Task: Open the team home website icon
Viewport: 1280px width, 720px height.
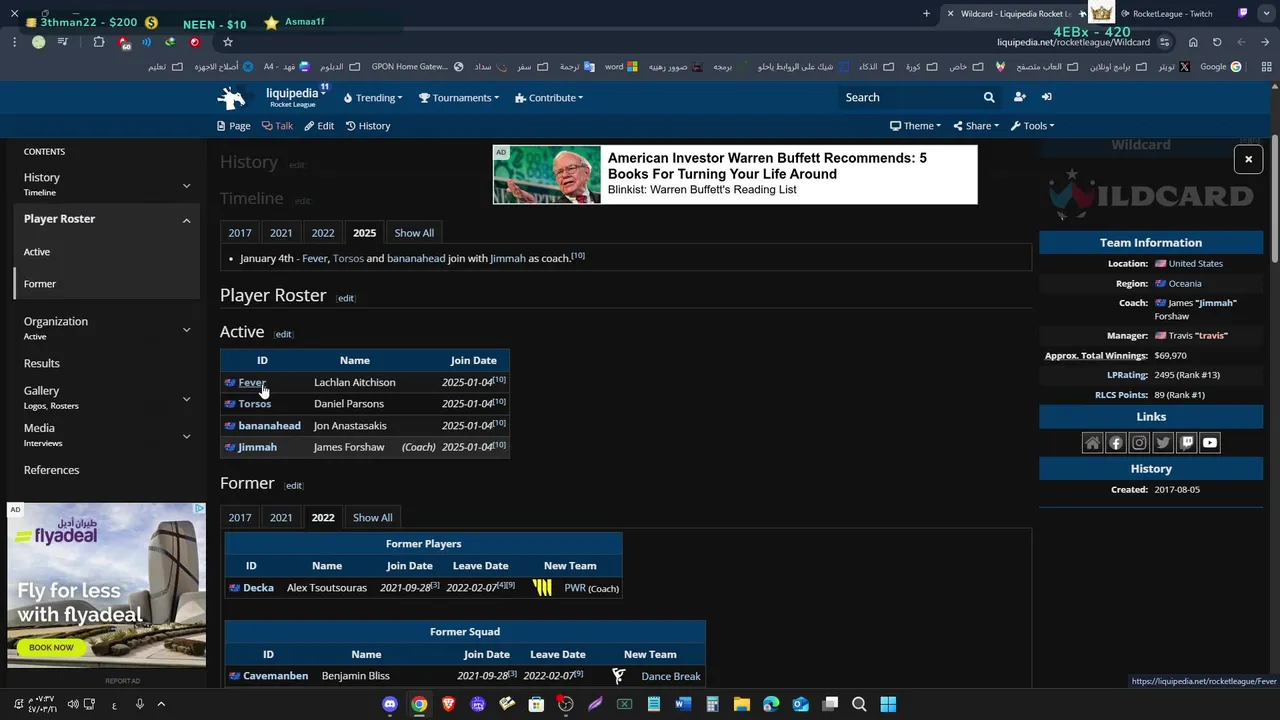Action: 1092,443
